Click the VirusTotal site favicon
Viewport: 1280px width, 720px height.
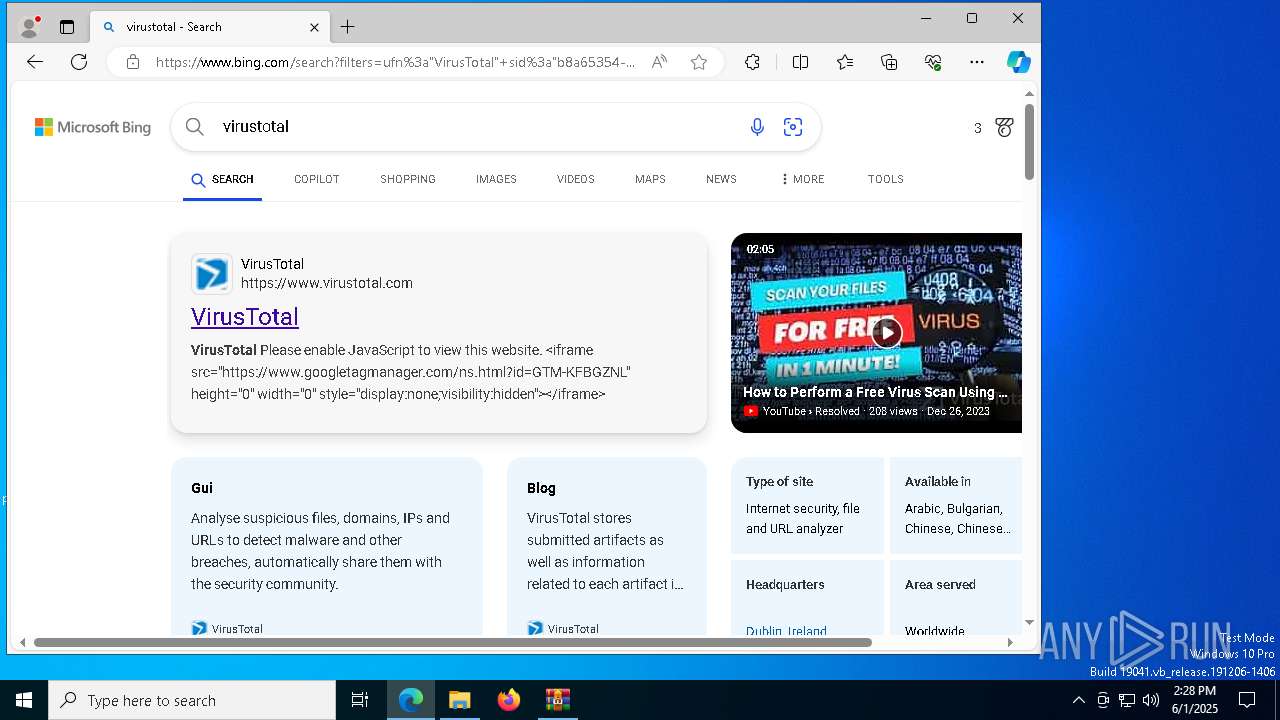pyautogui.click(x=212, y=274)
